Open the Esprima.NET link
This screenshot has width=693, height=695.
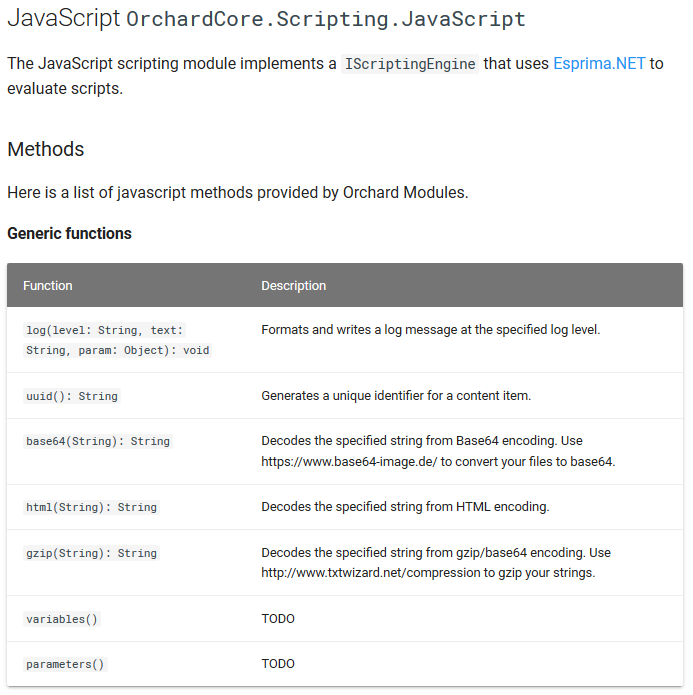pyautogui.click(x=599, y=64)
